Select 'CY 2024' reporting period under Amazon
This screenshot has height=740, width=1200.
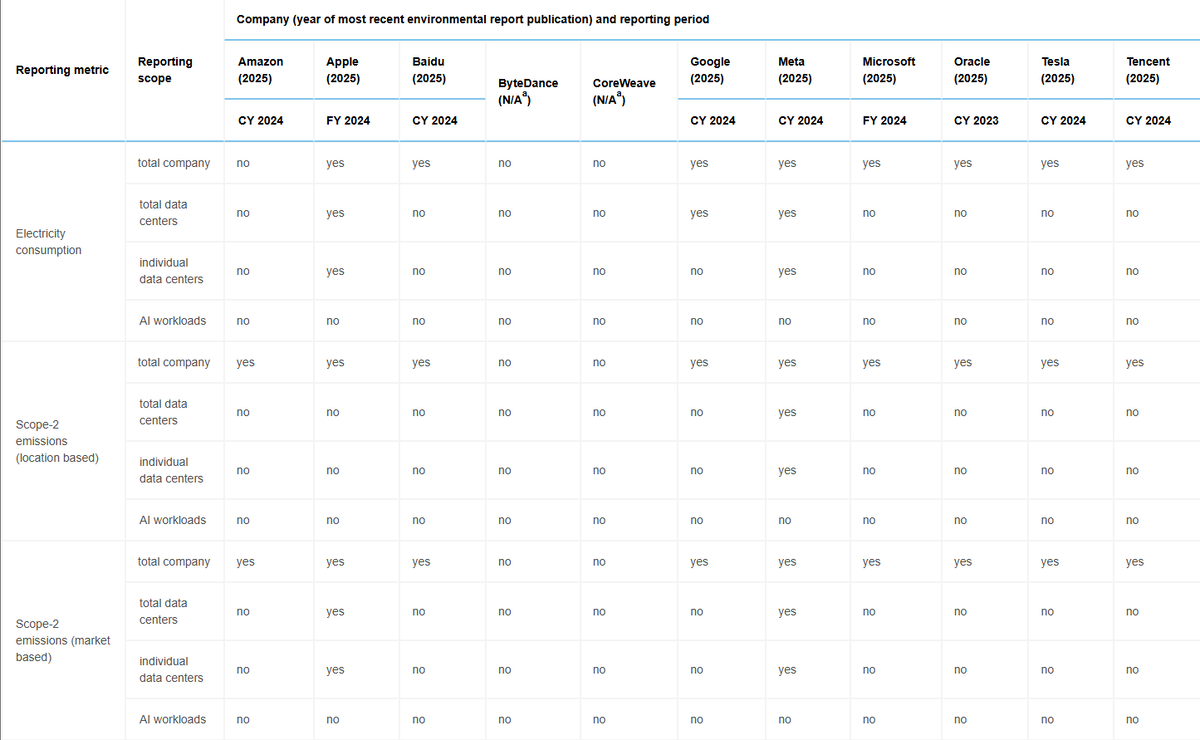[260, 121]
